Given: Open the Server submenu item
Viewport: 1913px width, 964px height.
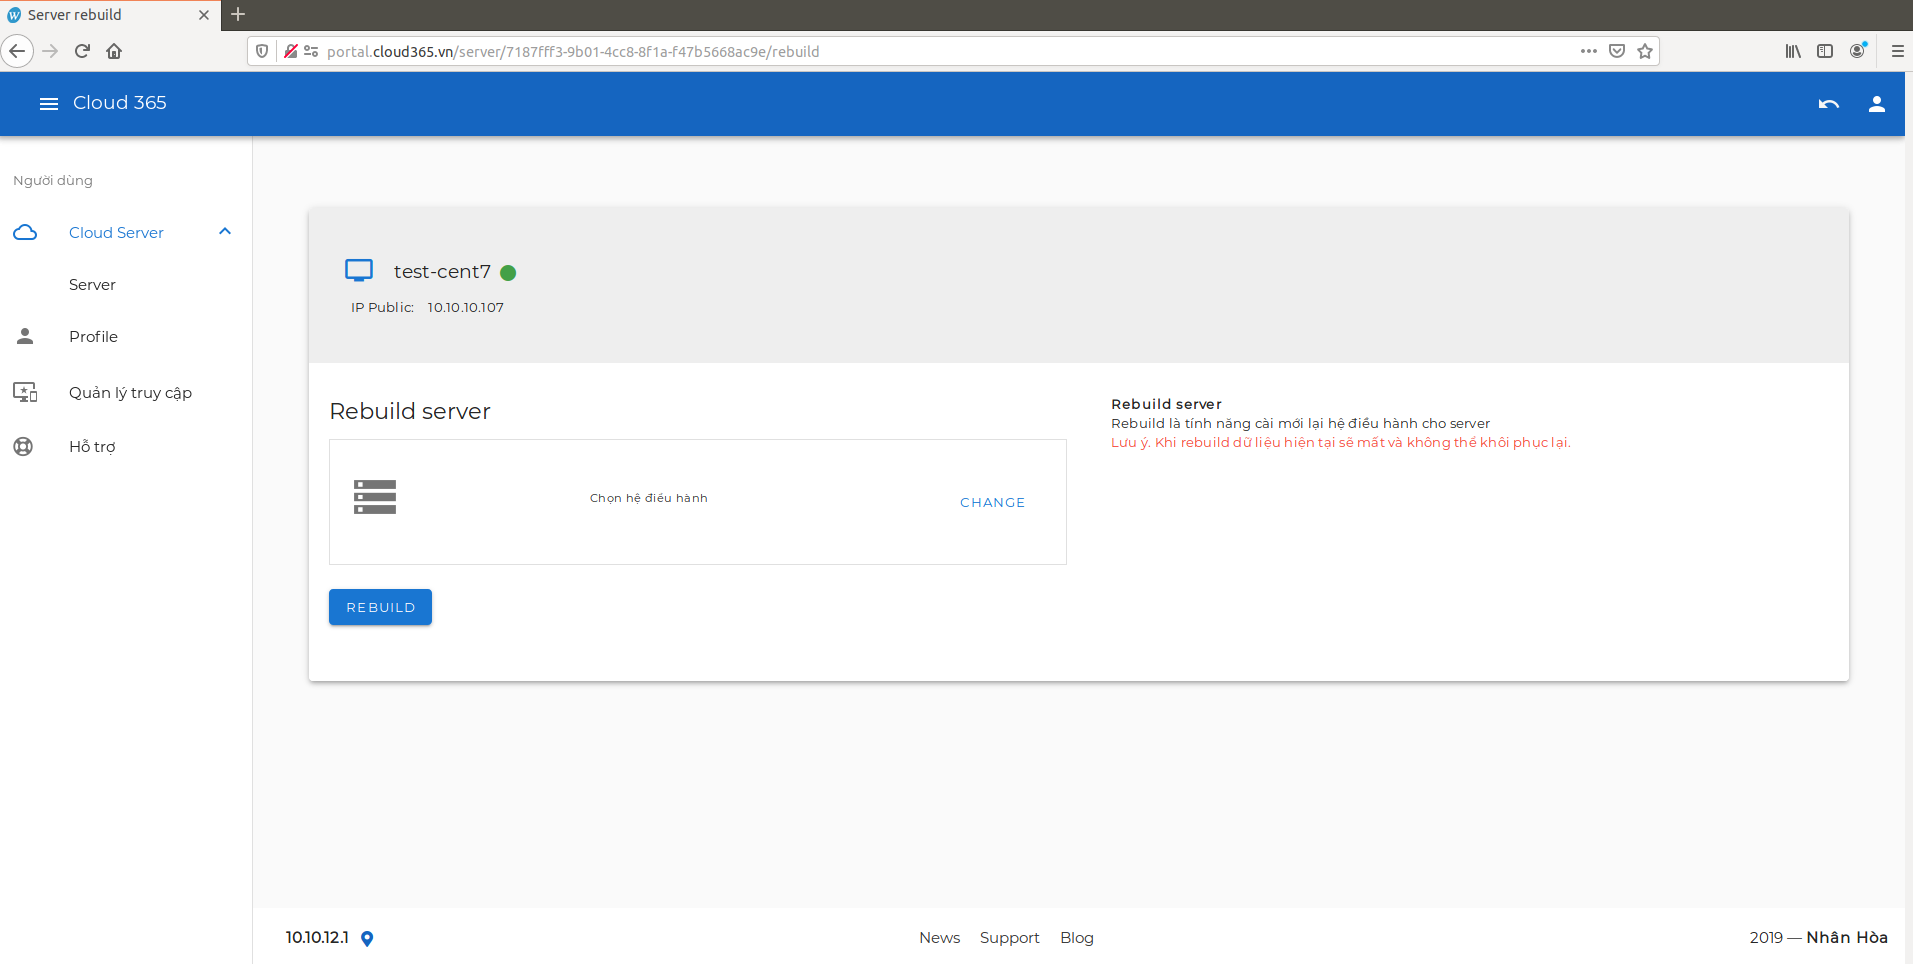Looking at the screenshot, I should point(92,285).
